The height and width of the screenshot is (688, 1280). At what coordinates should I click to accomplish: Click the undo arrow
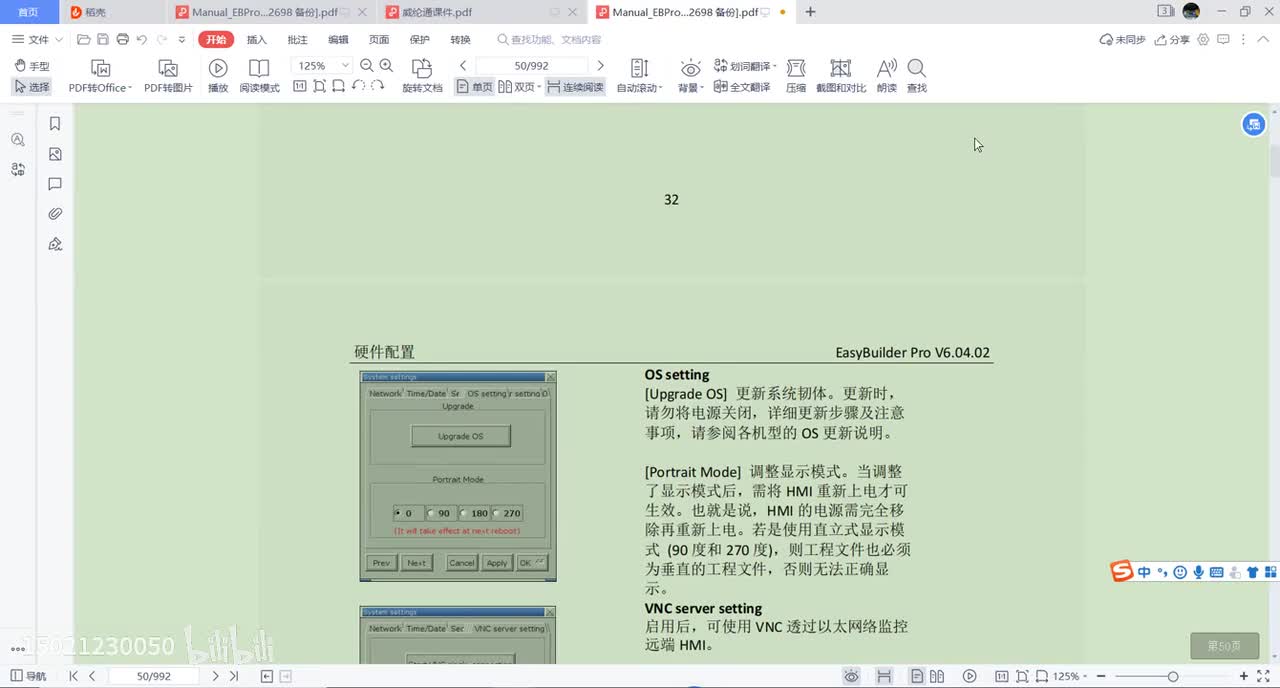click(x=141, y=39)
